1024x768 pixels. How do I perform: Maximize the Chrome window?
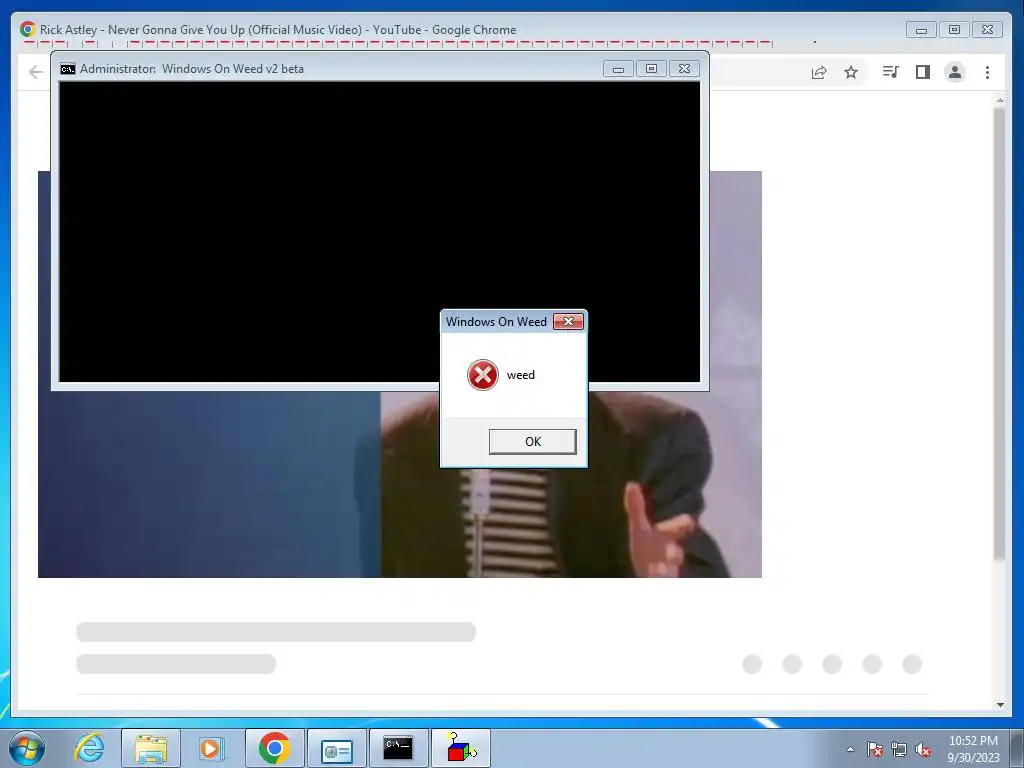[x=954, y=29]
